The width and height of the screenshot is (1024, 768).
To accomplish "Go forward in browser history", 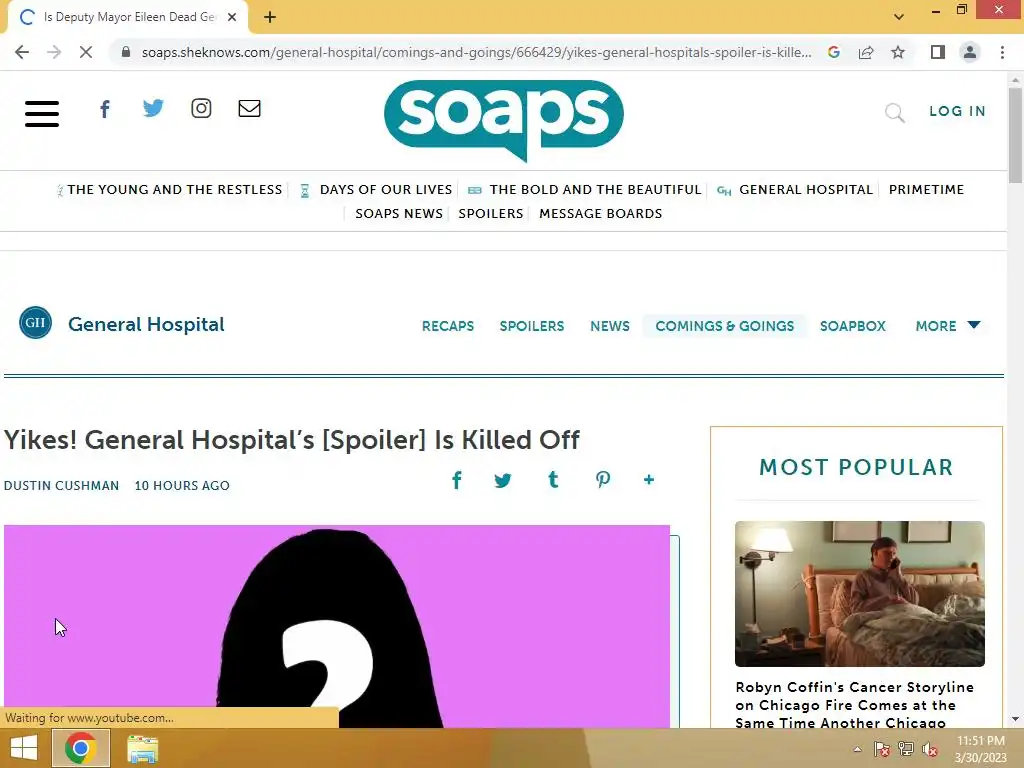I will tap(54, 52).
